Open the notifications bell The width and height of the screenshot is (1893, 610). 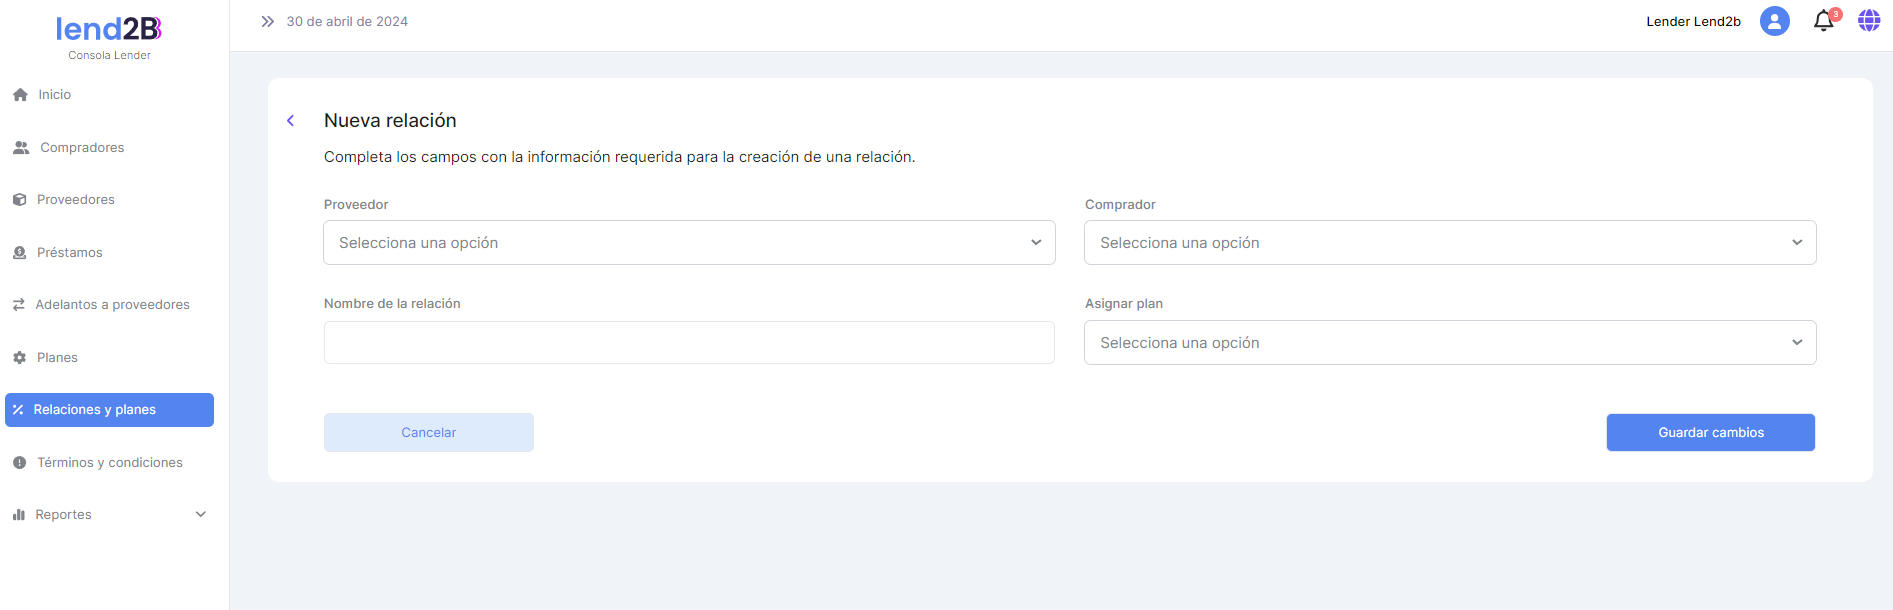[x=1823, y=21]
